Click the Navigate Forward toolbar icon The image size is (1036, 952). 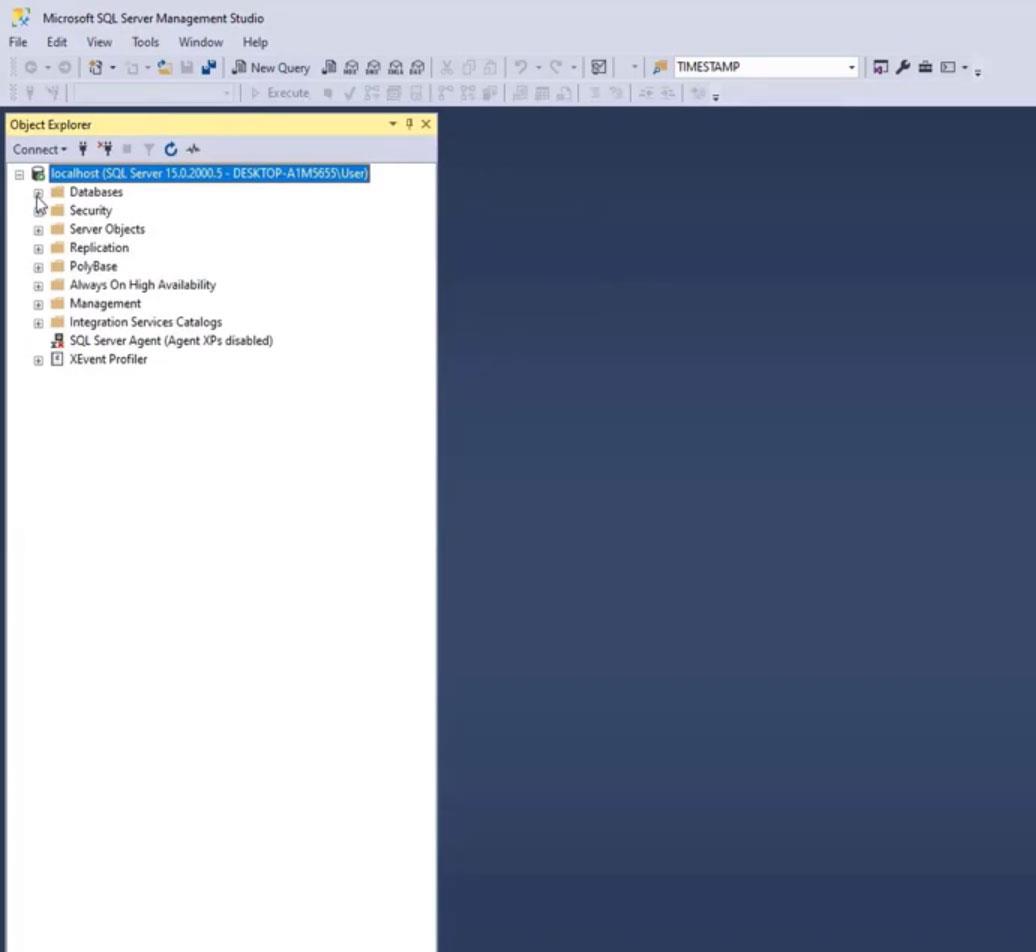click(x=65, y=67)
